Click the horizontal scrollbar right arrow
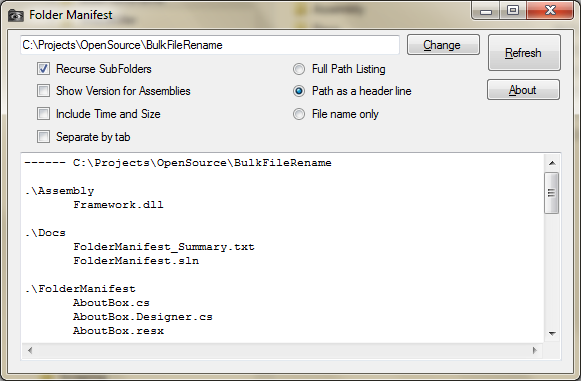 tap(534, 350)
